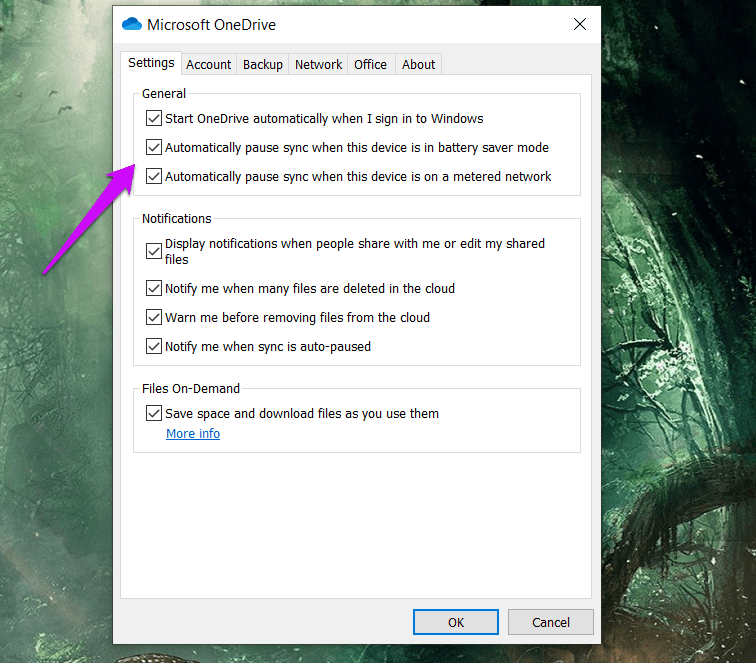Click the Notifications group heading
The width and height of the screenshot is (756, 663).
coord(176,218)
